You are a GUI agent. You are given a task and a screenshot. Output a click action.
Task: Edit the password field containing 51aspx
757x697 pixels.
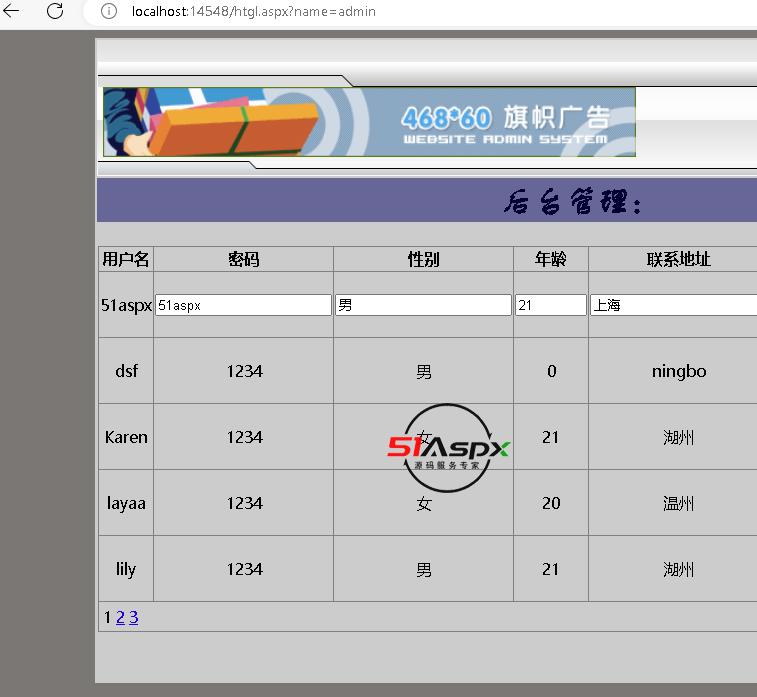coord(243,305)
